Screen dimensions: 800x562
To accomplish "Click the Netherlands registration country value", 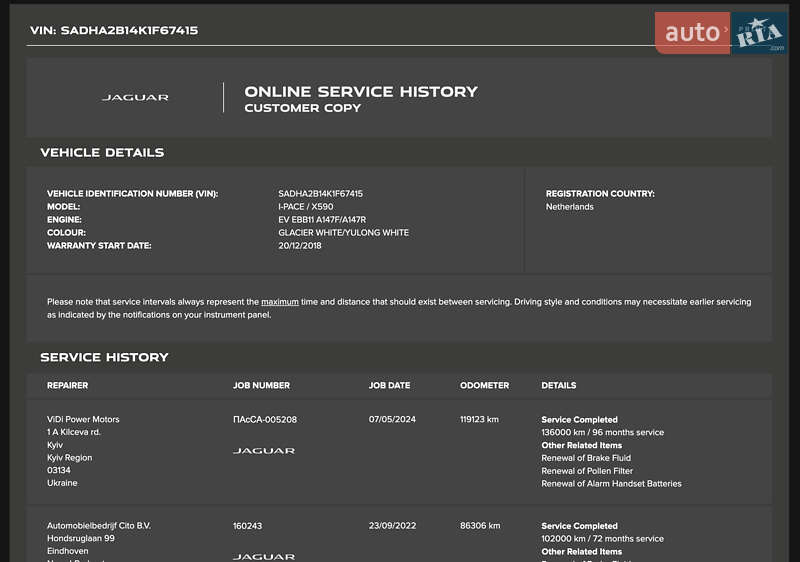I will (x=569, y=207).
